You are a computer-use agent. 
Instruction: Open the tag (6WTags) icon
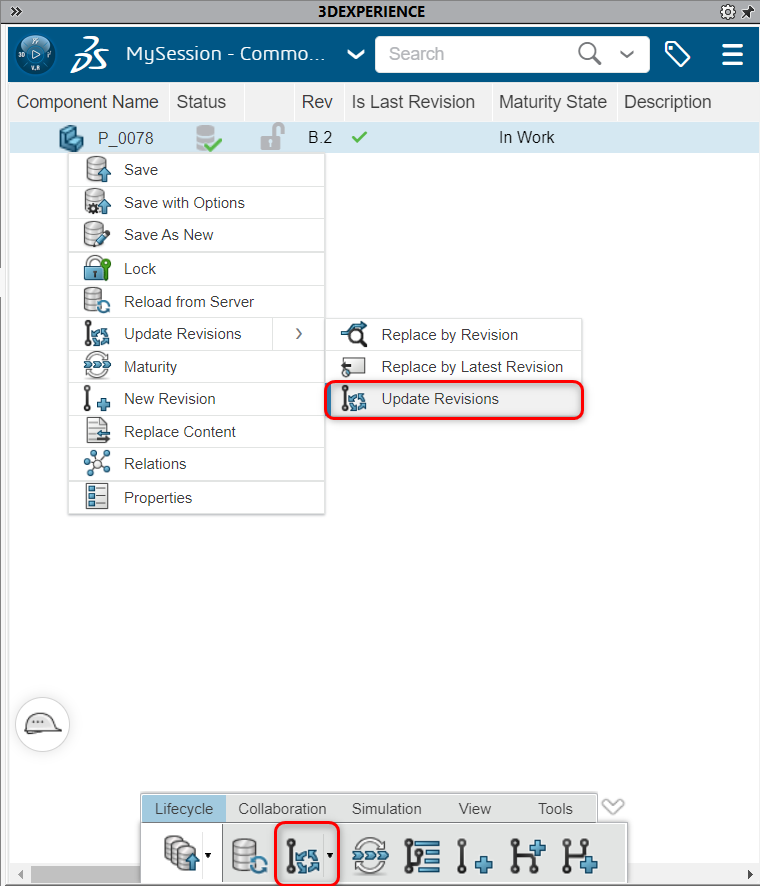pyautogui.click(x=677, y=54)
